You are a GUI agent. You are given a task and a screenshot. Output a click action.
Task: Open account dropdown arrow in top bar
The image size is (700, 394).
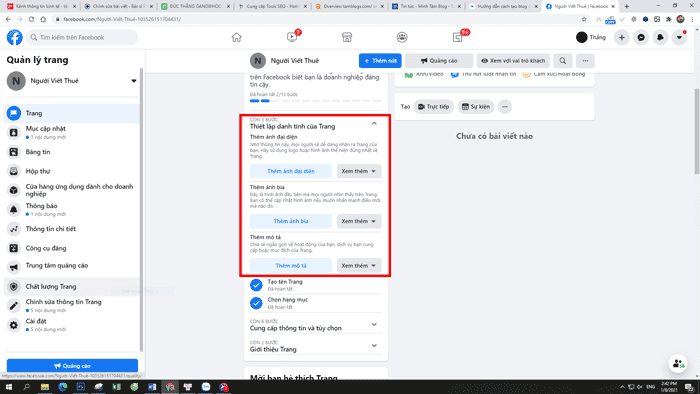coord(679,37)
